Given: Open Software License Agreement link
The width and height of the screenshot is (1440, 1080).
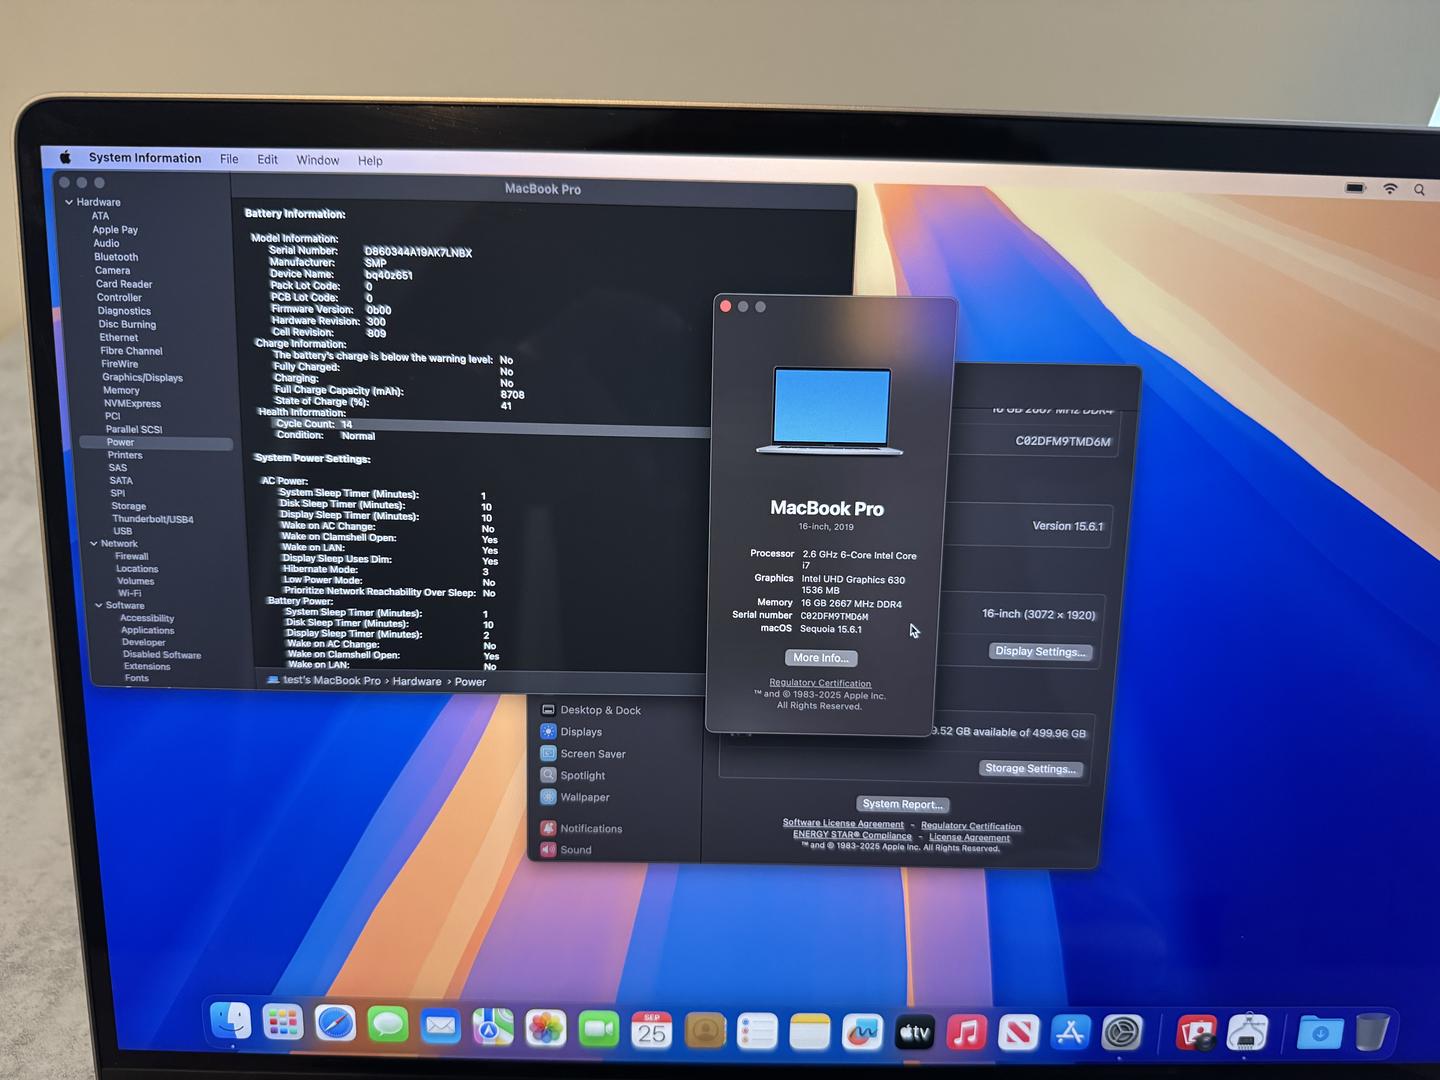Looking at the screenshot, I should click(x=843, y=824).
